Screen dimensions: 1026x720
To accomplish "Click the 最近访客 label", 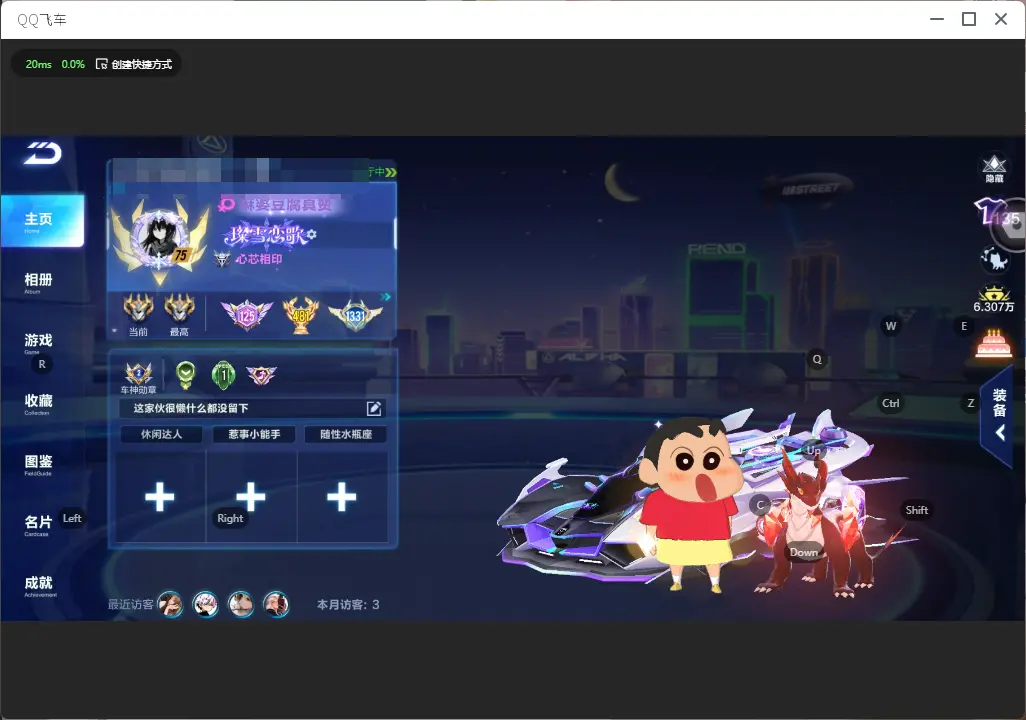I will (130, 604).
